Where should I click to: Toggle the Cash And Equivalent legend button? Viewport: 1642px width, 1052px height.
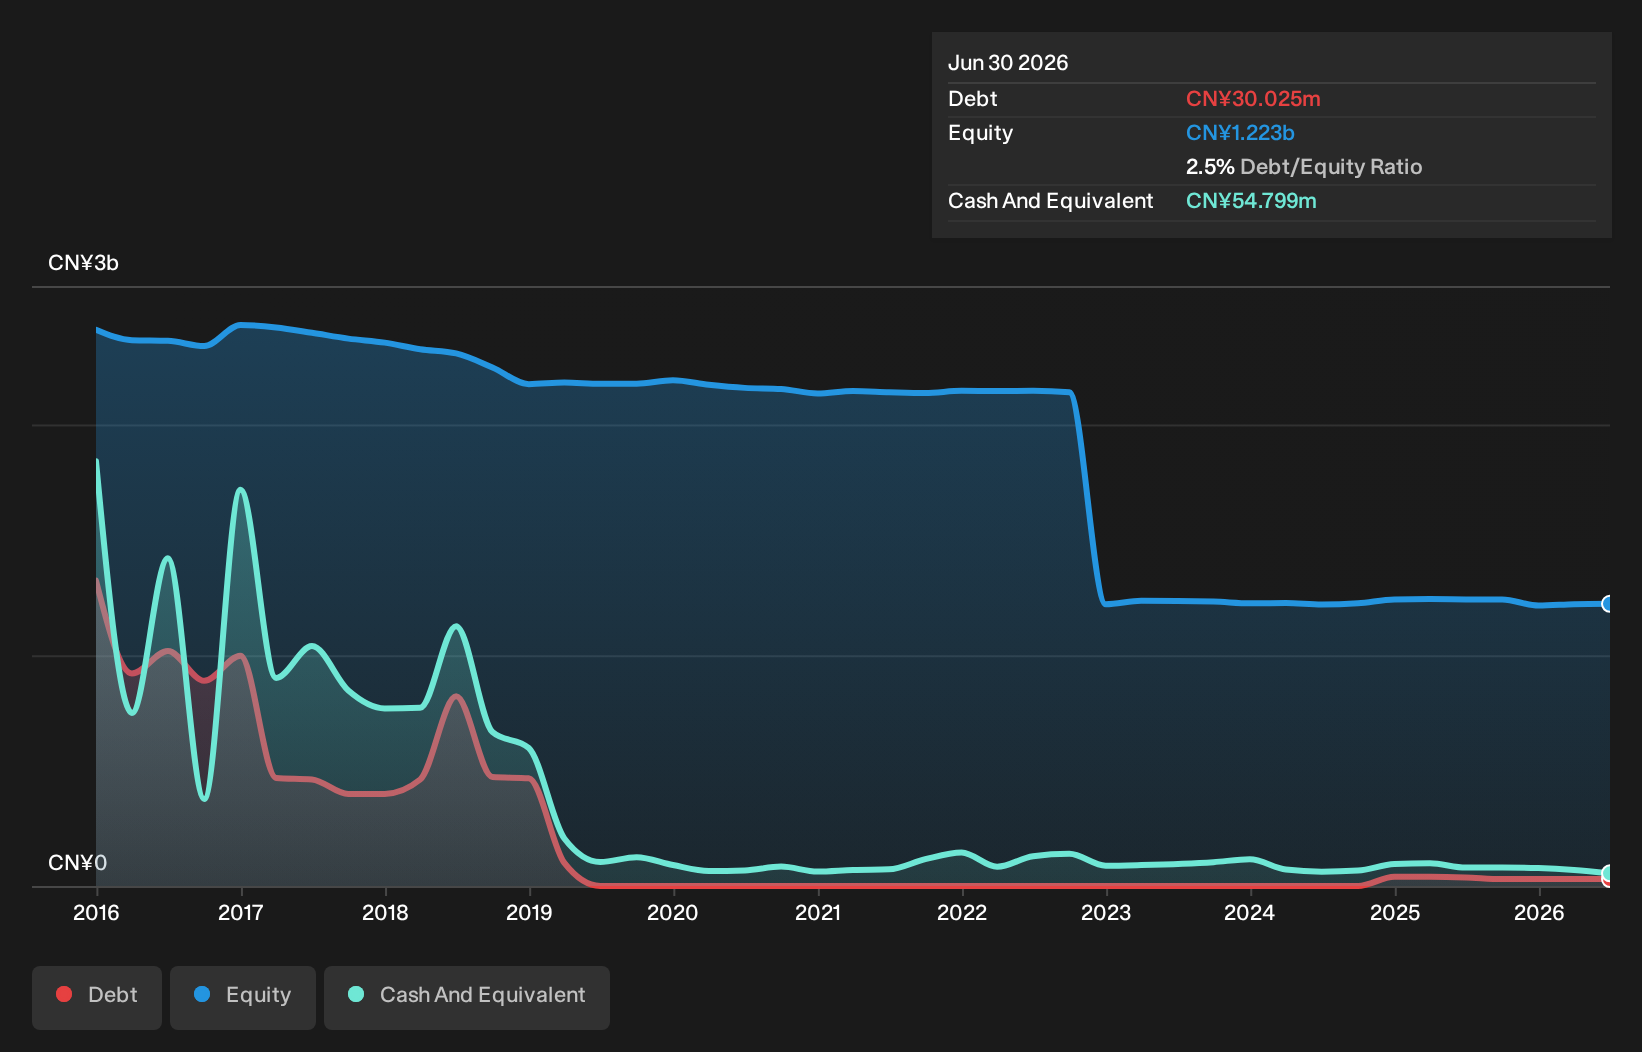[x=467, y=997]
